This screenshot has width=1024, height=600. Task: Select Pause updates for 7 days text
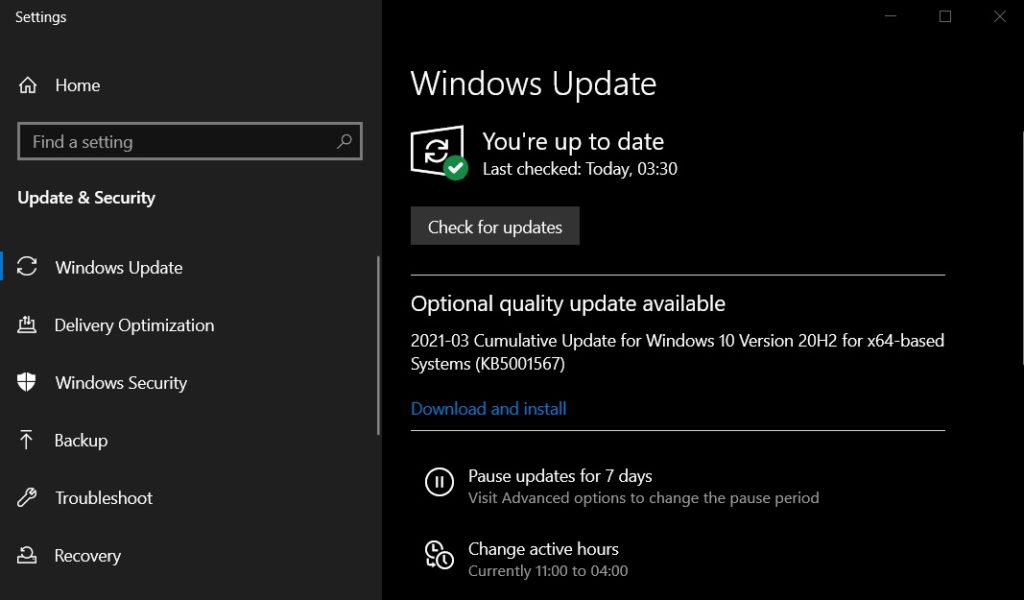click(x=560, y=476)
